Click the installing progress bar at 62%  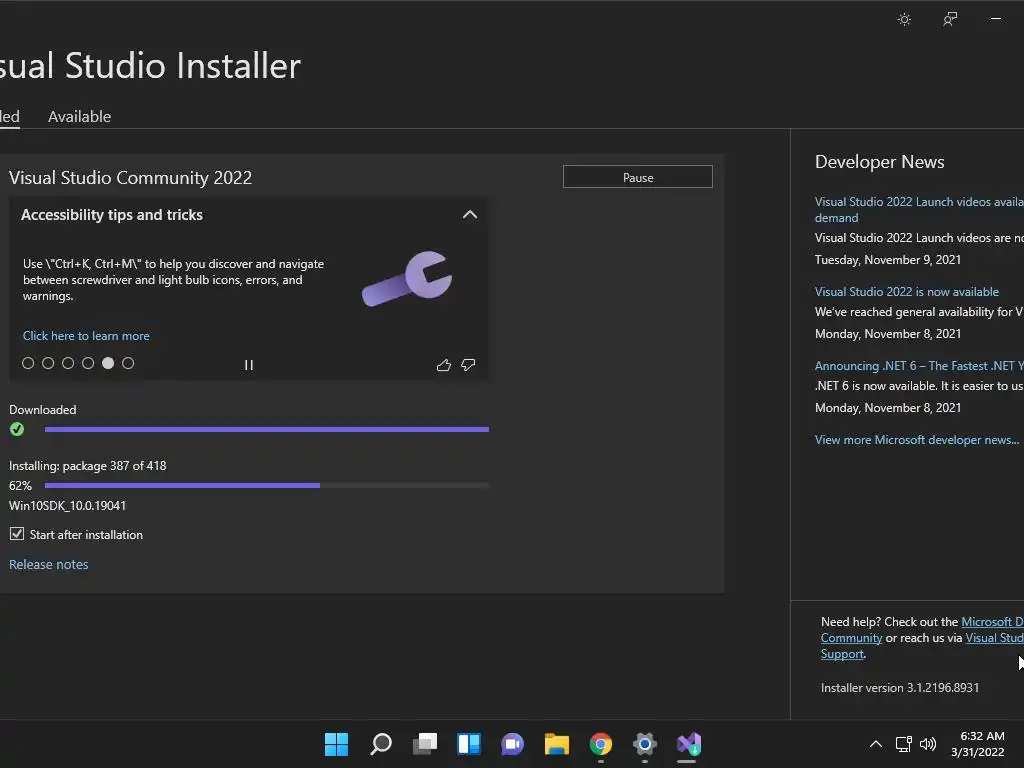click(x=266, y=485)
